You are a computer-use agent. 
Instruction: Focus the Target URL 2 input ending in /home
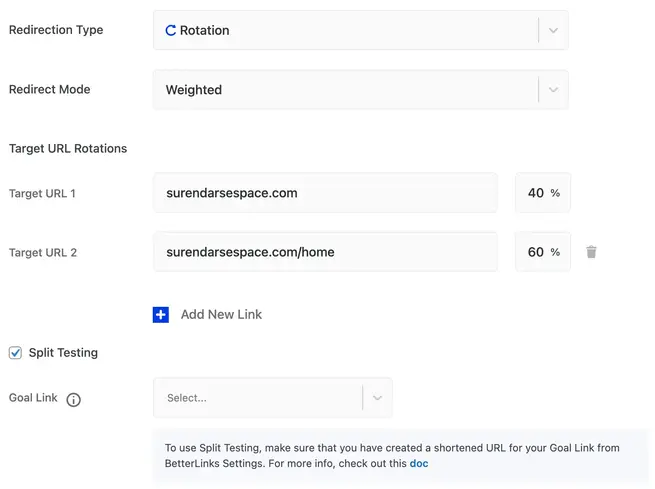(x=325, y=252)
